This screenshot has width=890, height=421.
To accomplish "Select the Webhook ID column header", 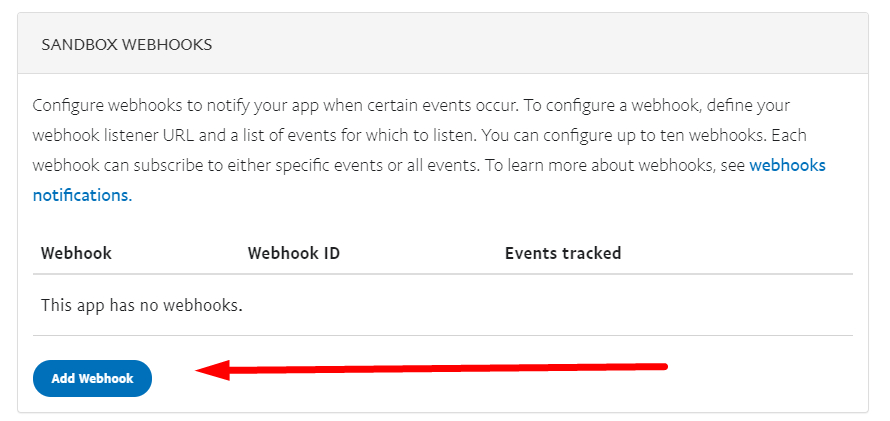I will pyautogui.click(x=293, y=253).
